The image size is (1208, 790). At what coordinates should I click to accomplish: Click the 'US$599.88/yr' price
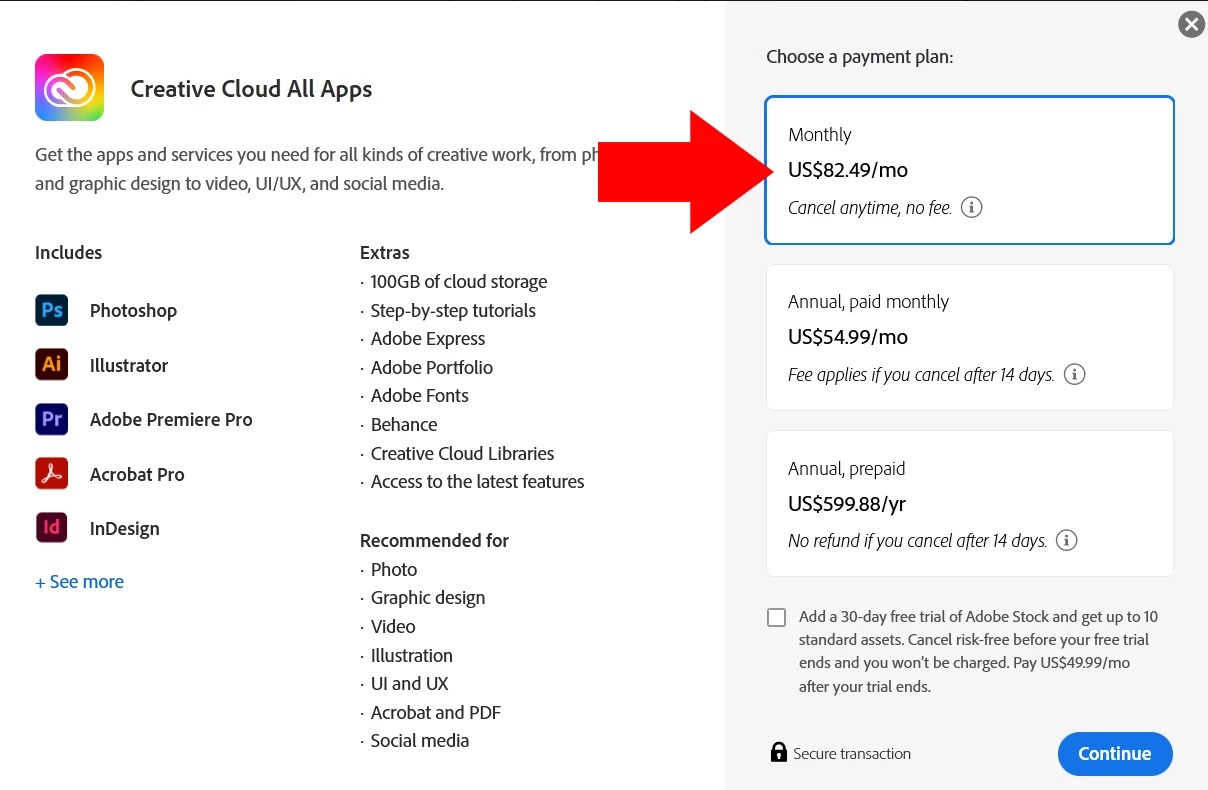[847, 504]
